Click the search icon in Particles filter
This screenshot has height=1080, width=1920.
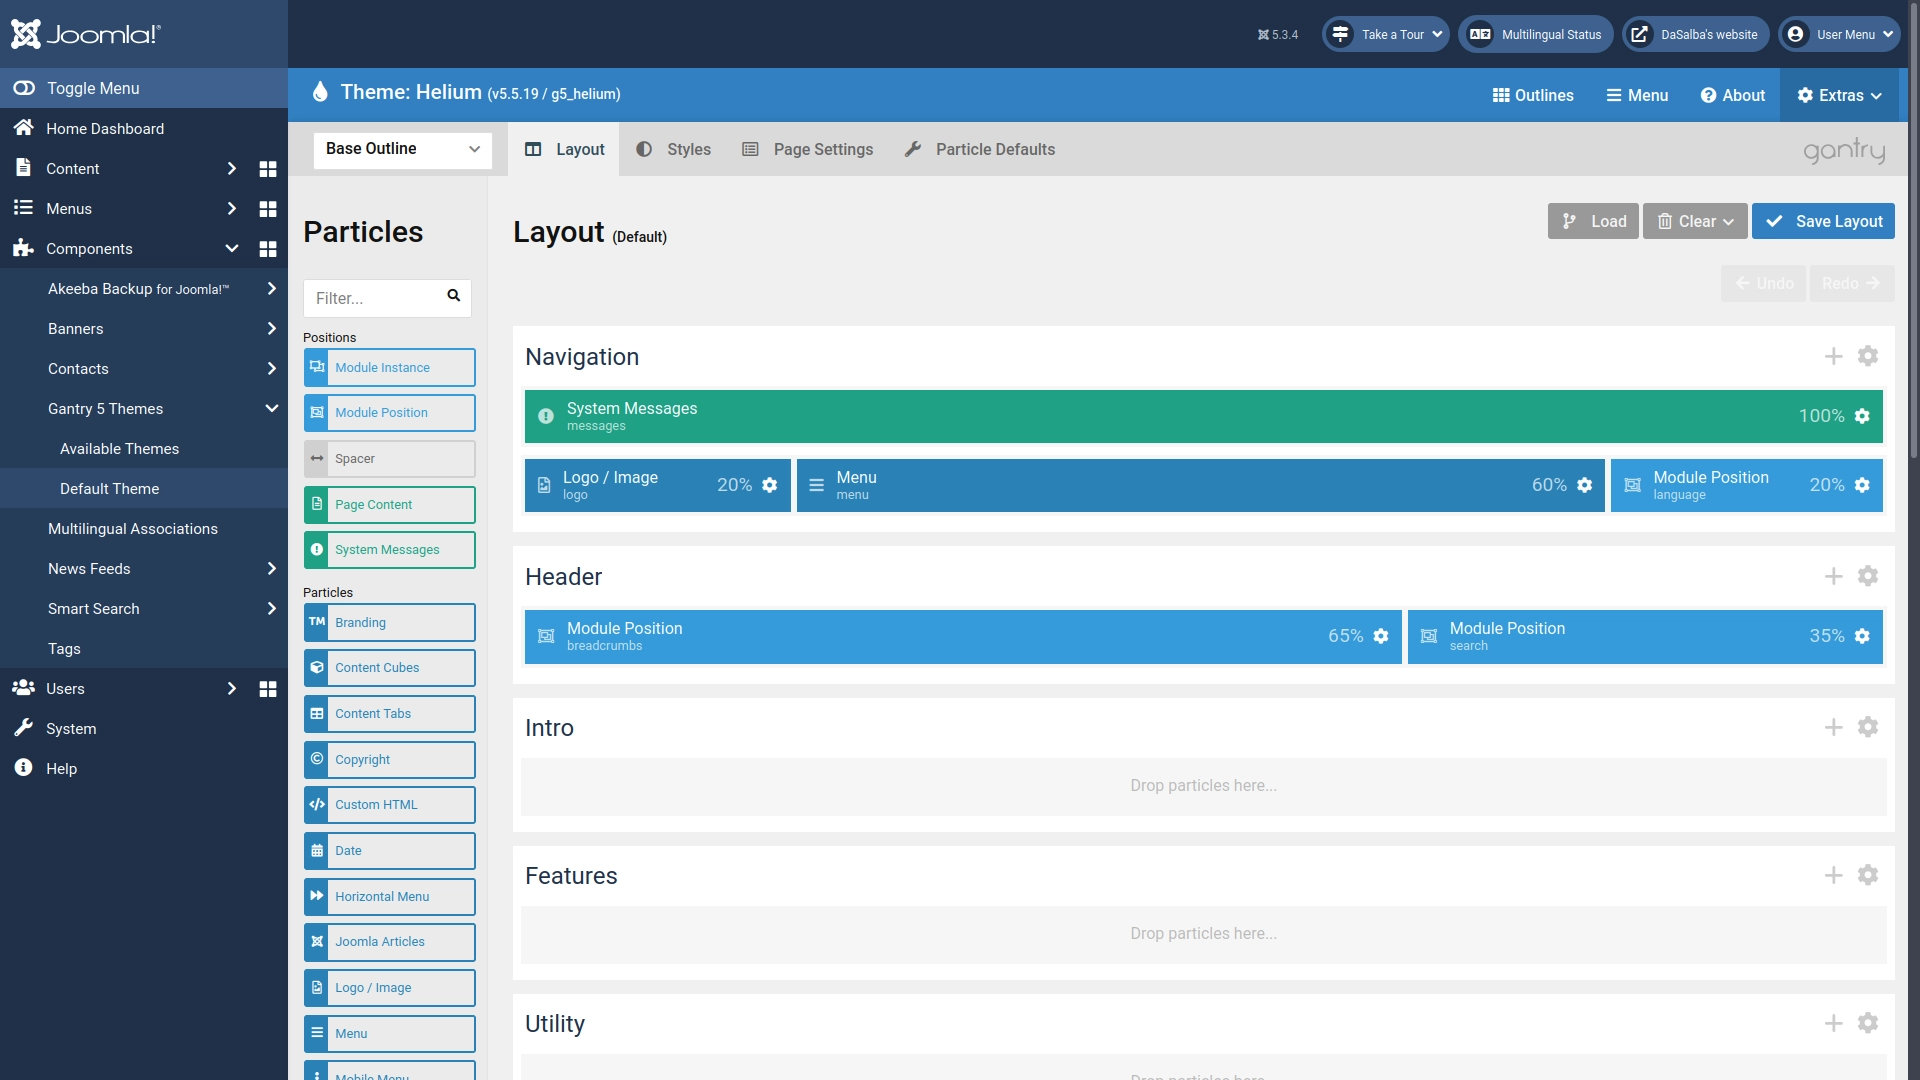pos(453,297)
